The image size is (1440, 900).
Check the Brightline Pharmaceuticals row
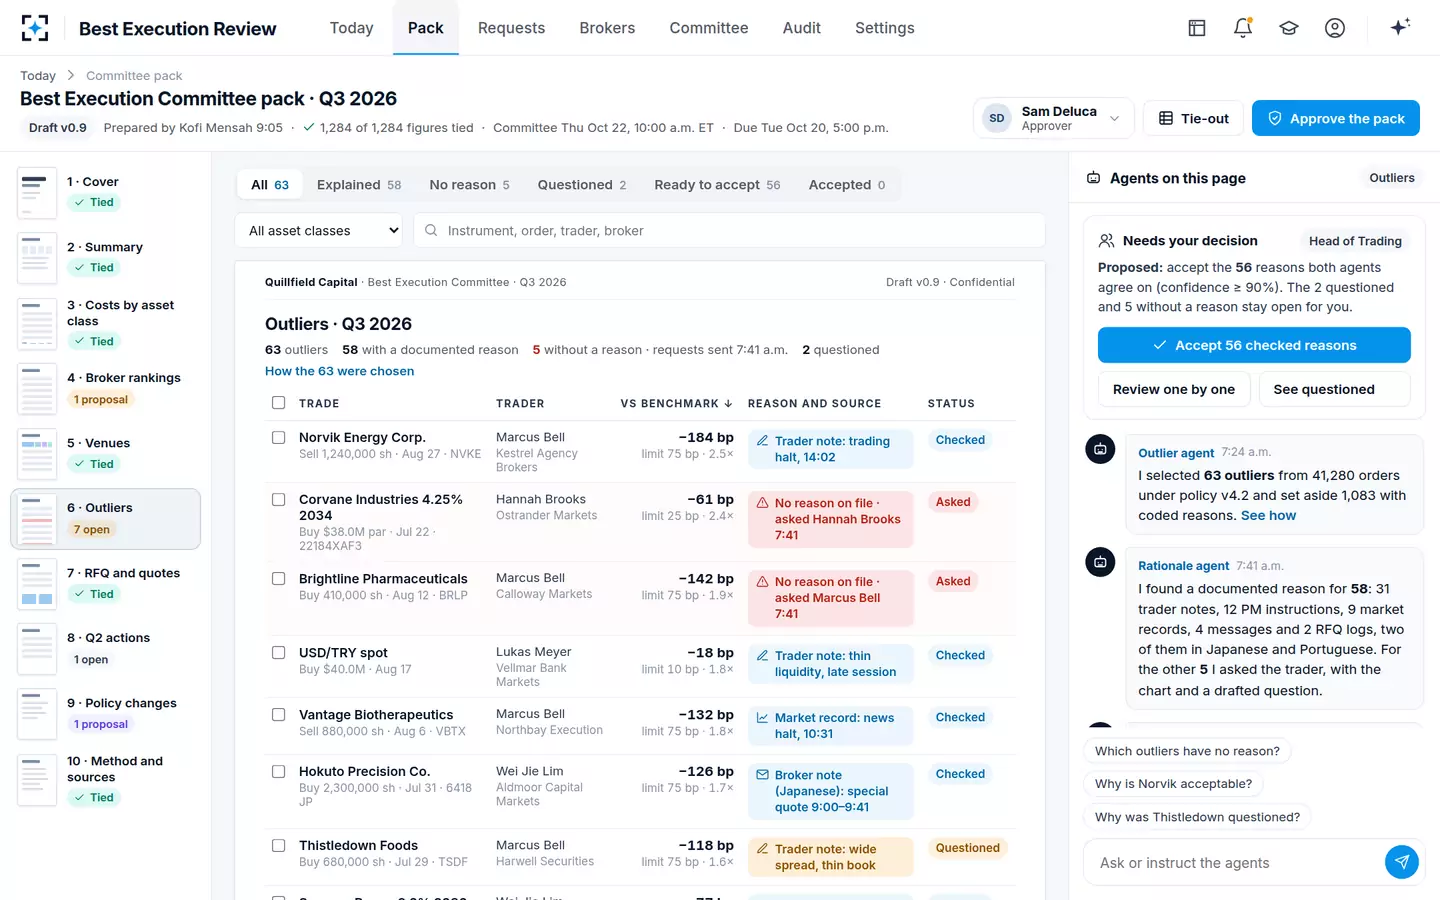click(278, 578)
